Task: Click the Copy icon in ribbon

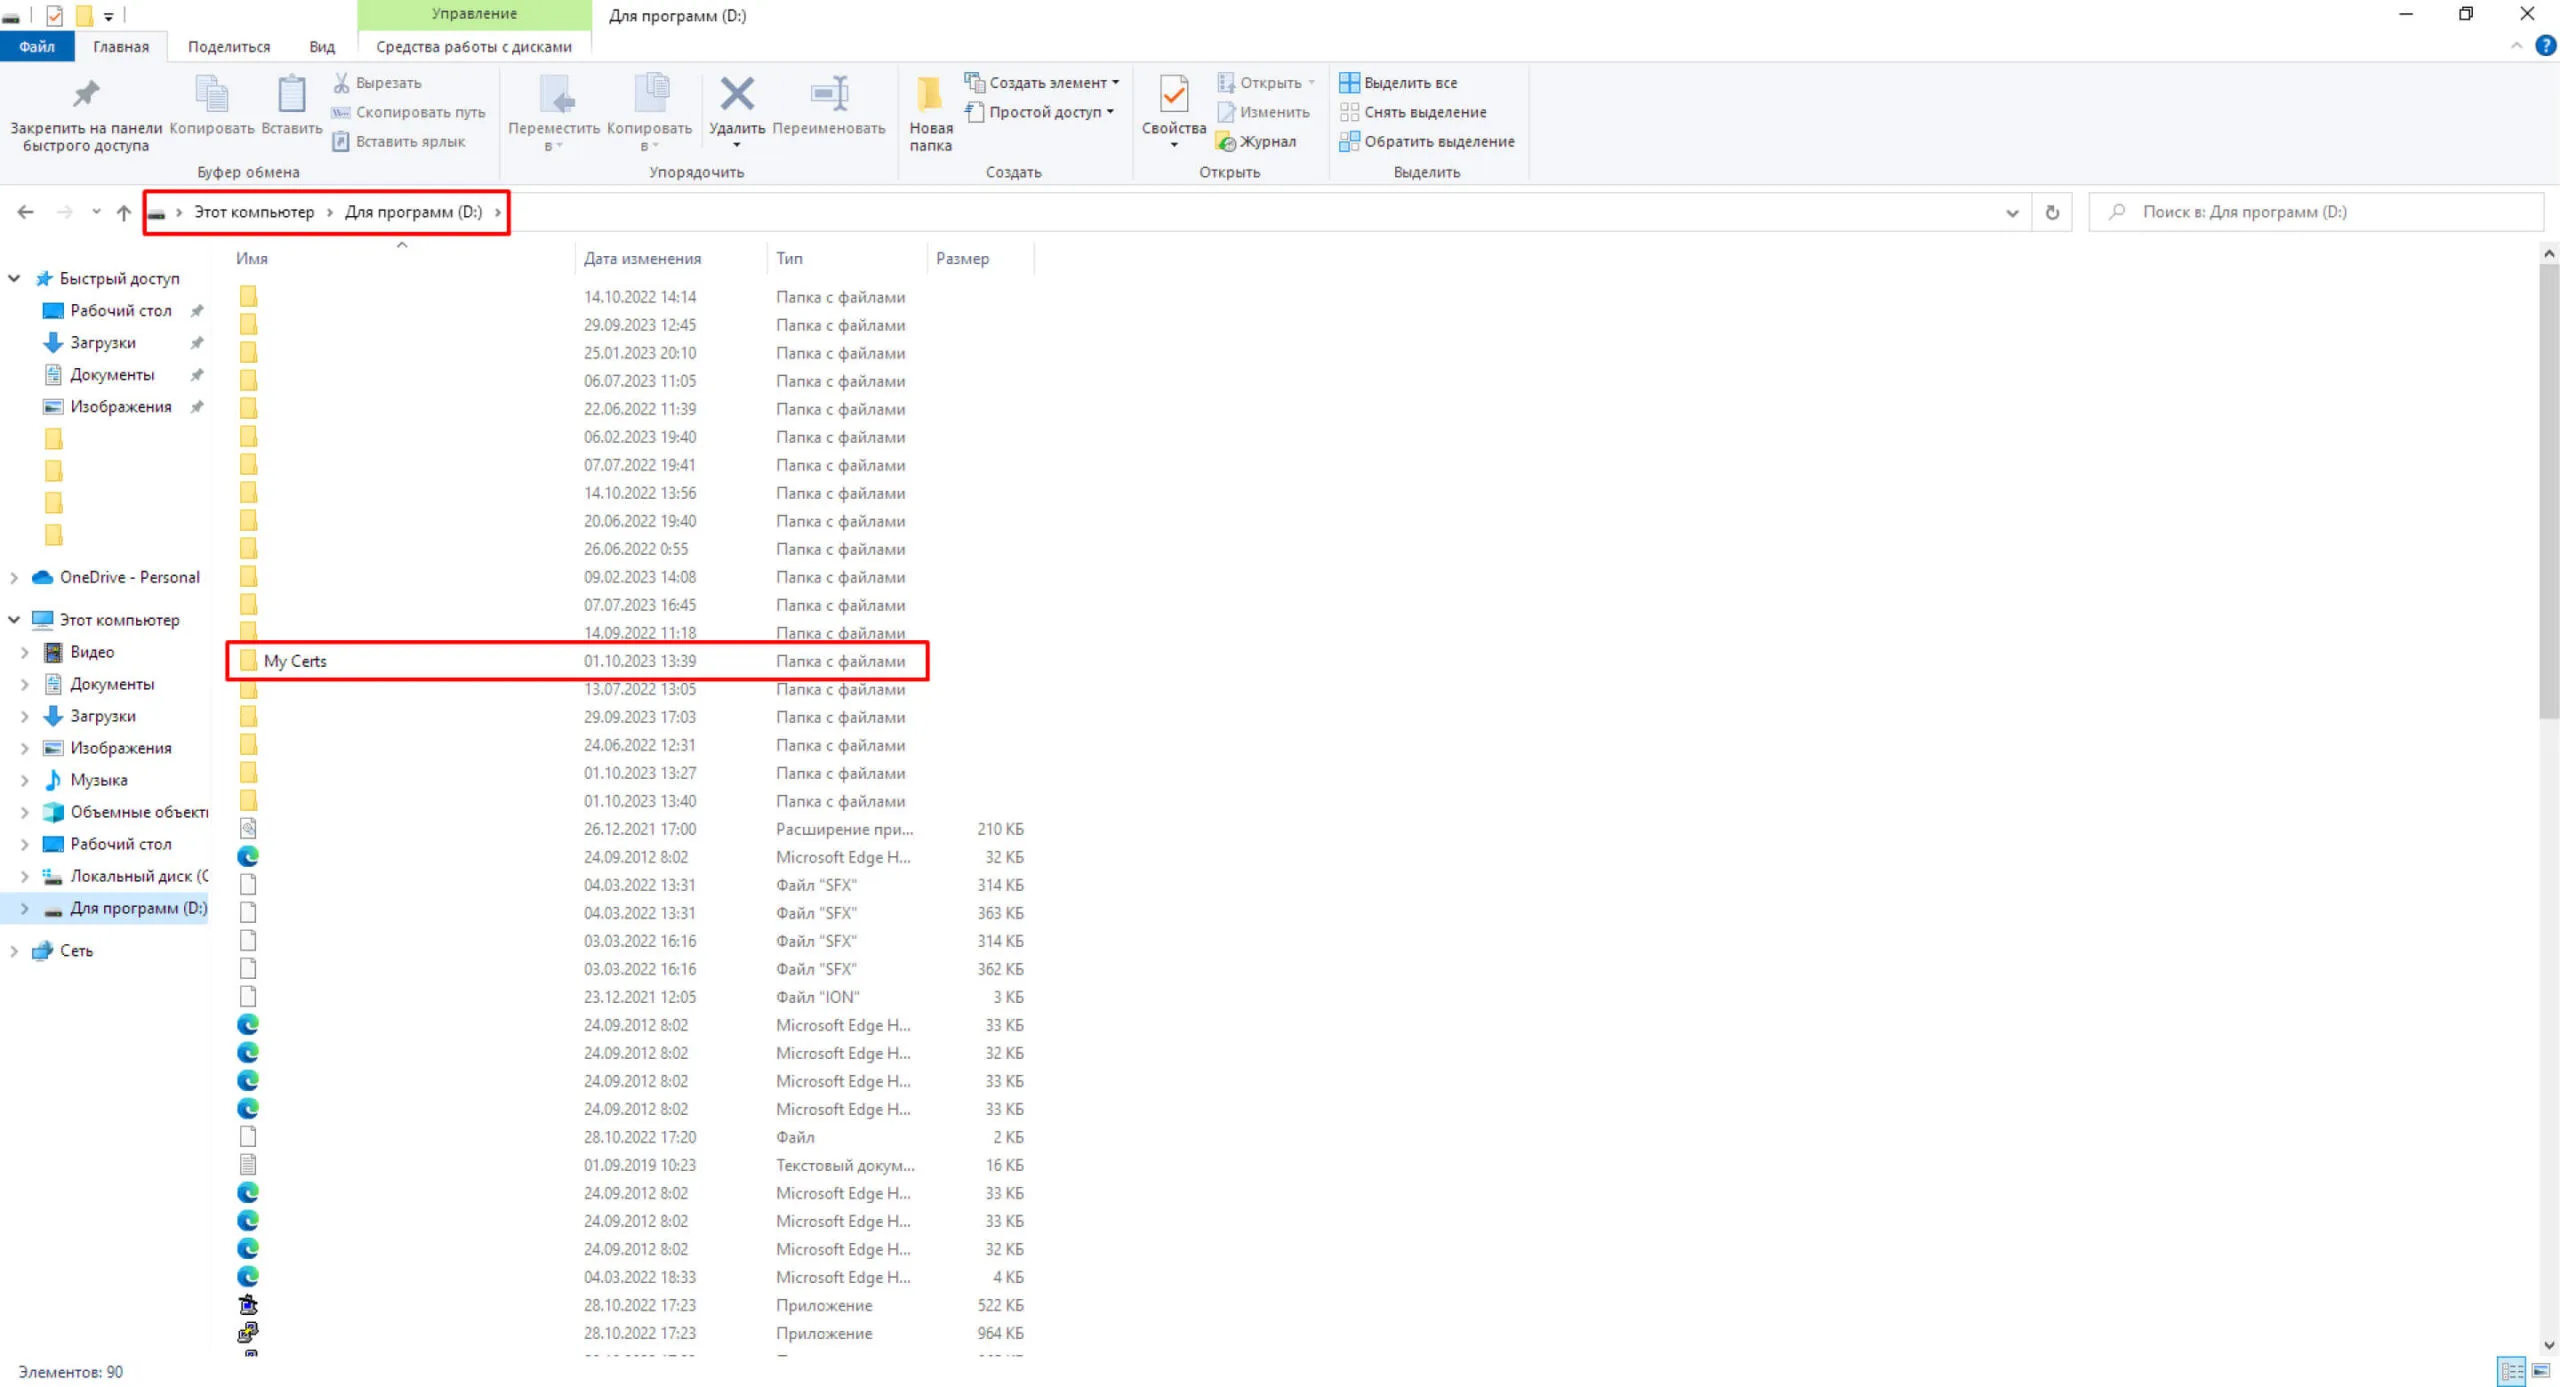Action: 211,94
